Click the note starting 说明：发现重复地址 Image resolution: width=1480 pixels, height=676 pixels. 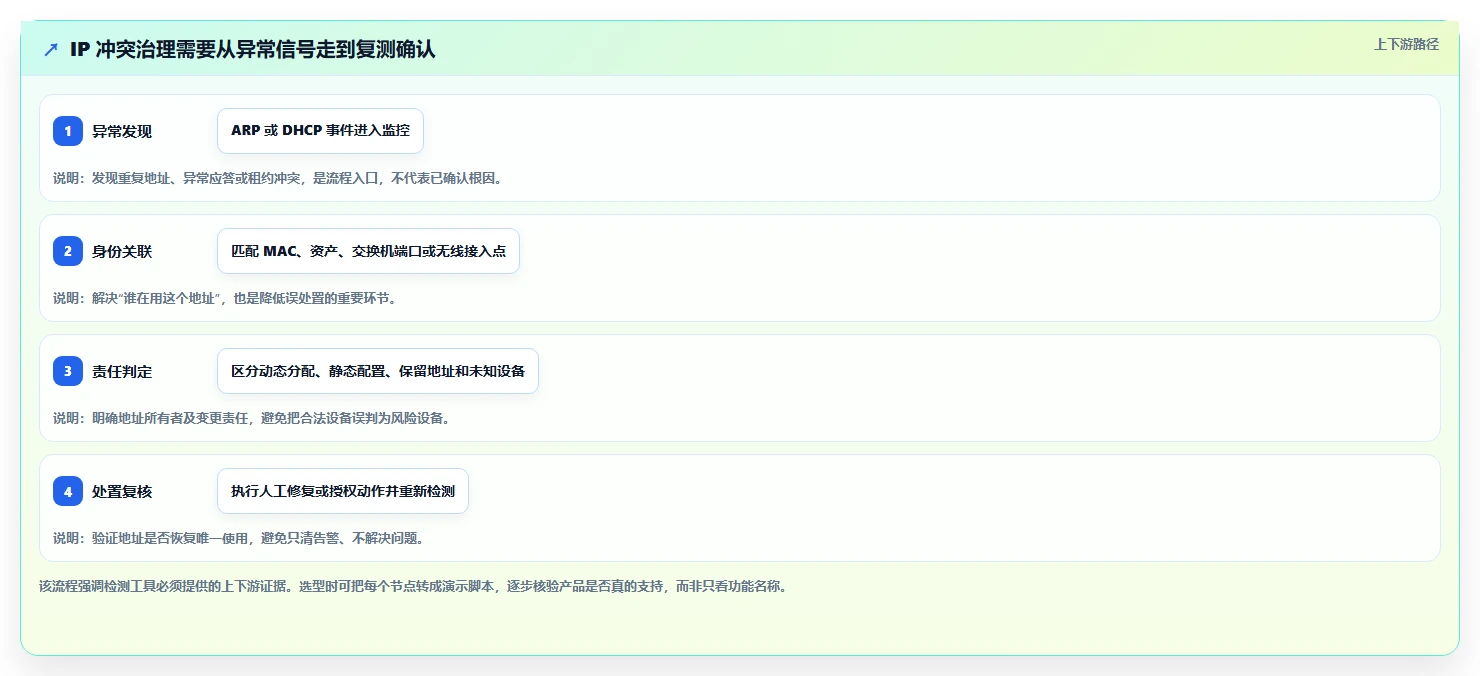pos(277,178)
